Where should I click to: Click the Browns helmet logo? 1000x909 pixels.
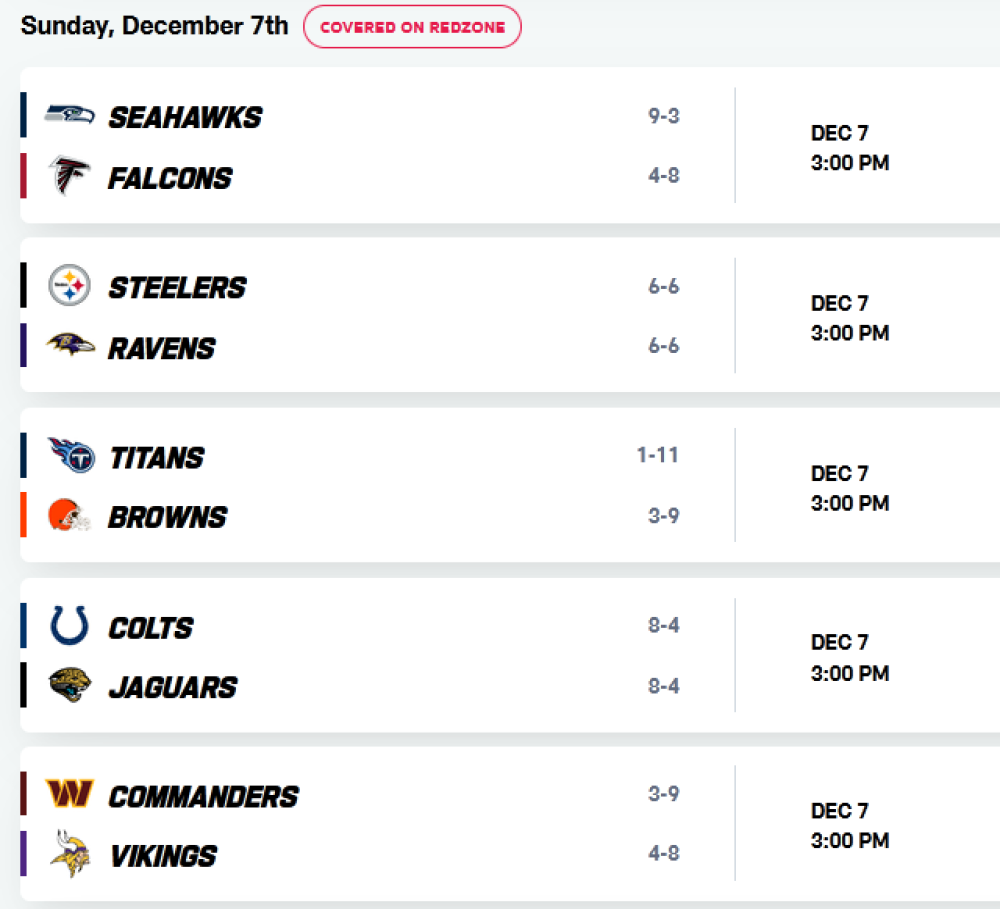[70, 515]
